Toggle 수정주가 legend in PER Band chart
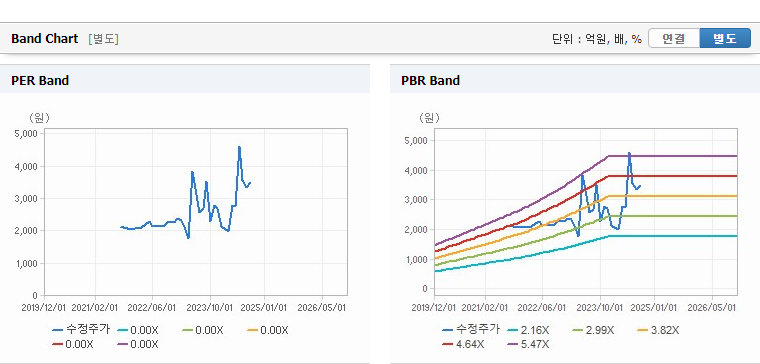760x364 pixels. (81, 330)
